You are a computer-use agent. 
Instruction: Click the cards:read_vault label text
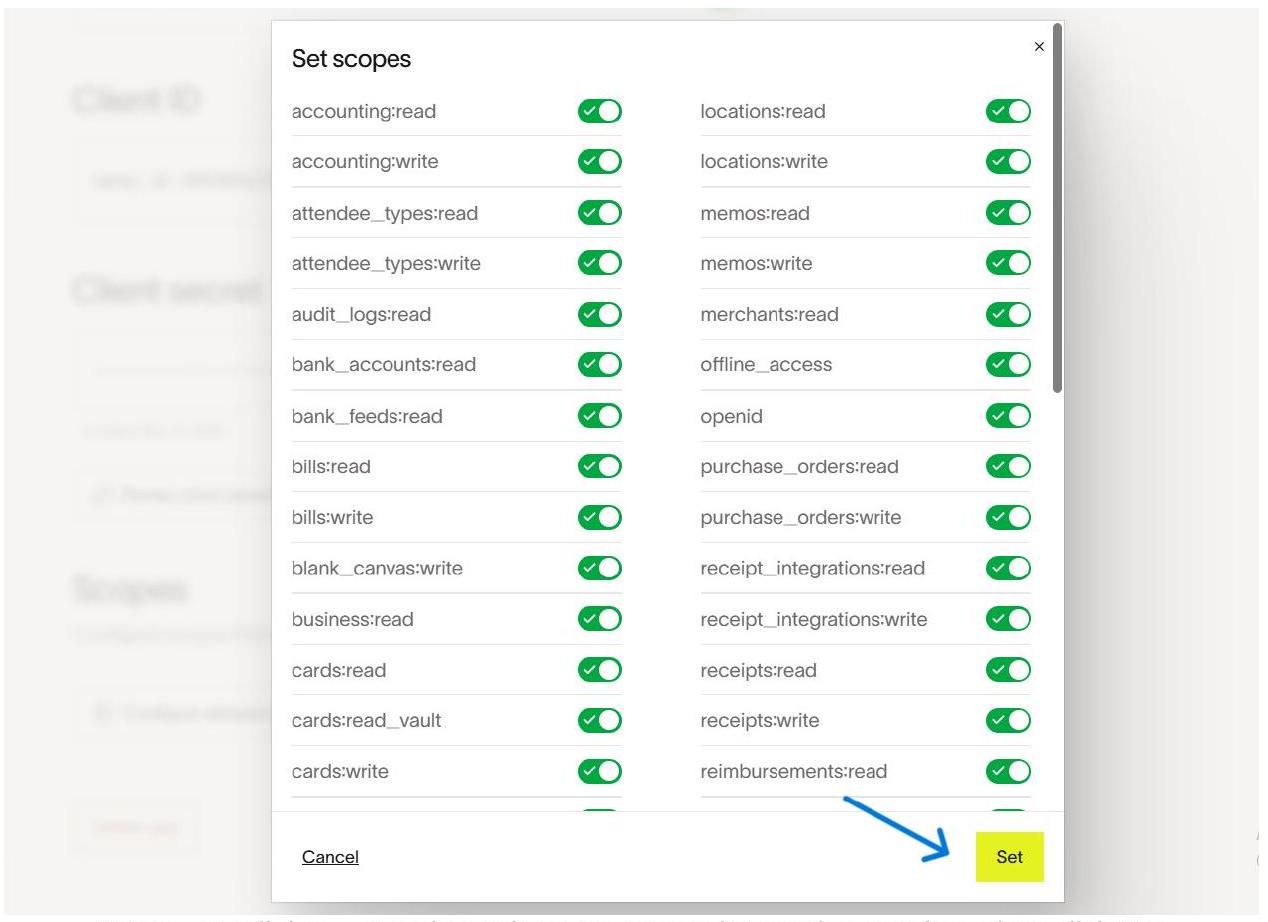click(366, 720)
